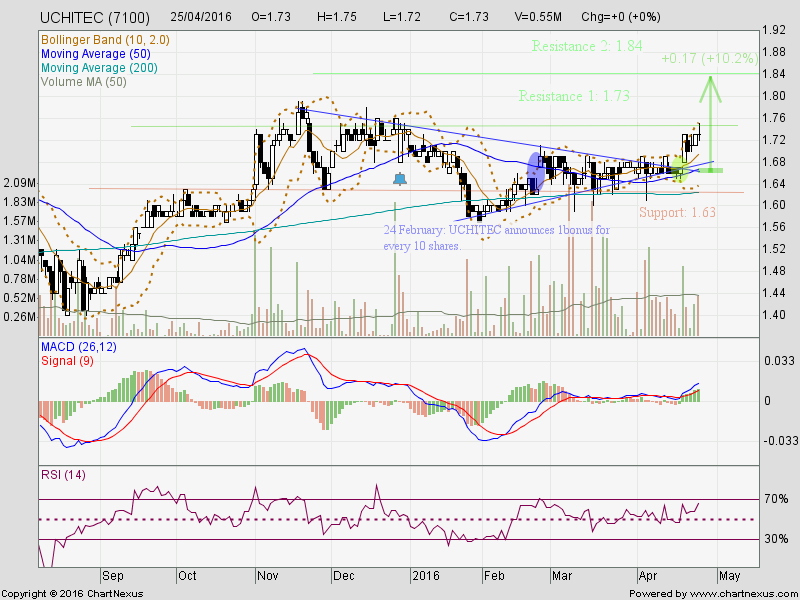The height and width of the screenshot is (600, 800).
Task: Click the Volume MA (50) legend label
Action: pos(84,82)
